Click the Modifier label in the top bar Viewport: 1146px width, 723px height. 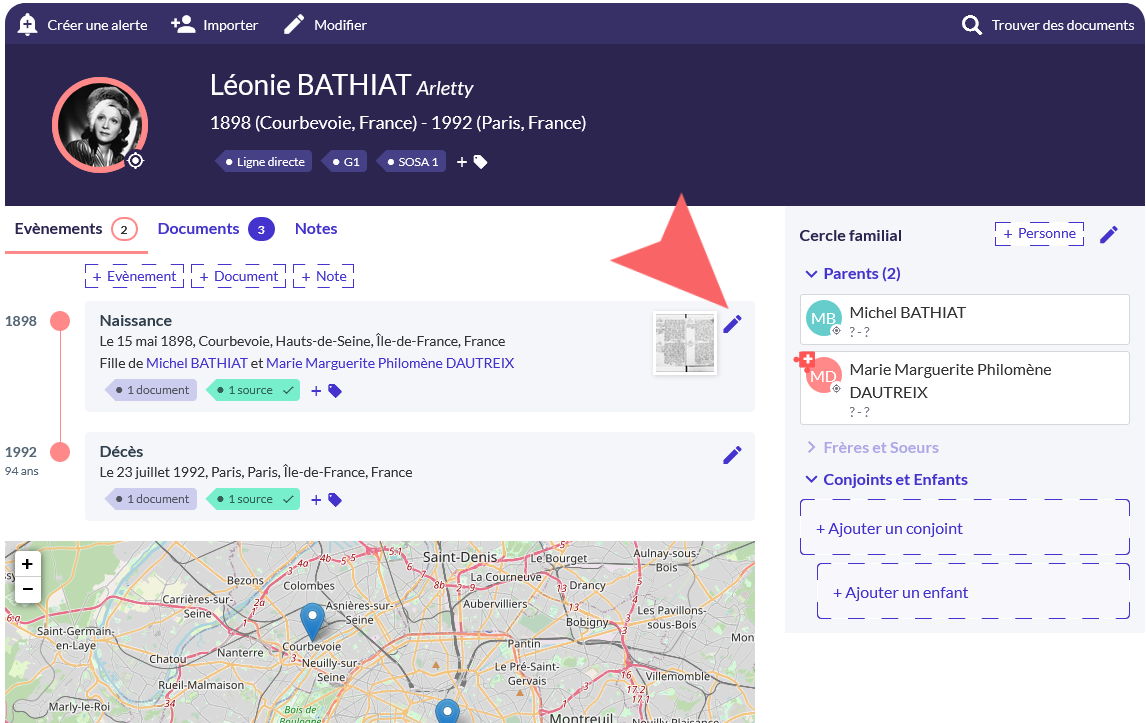click(x=341, y=25)
